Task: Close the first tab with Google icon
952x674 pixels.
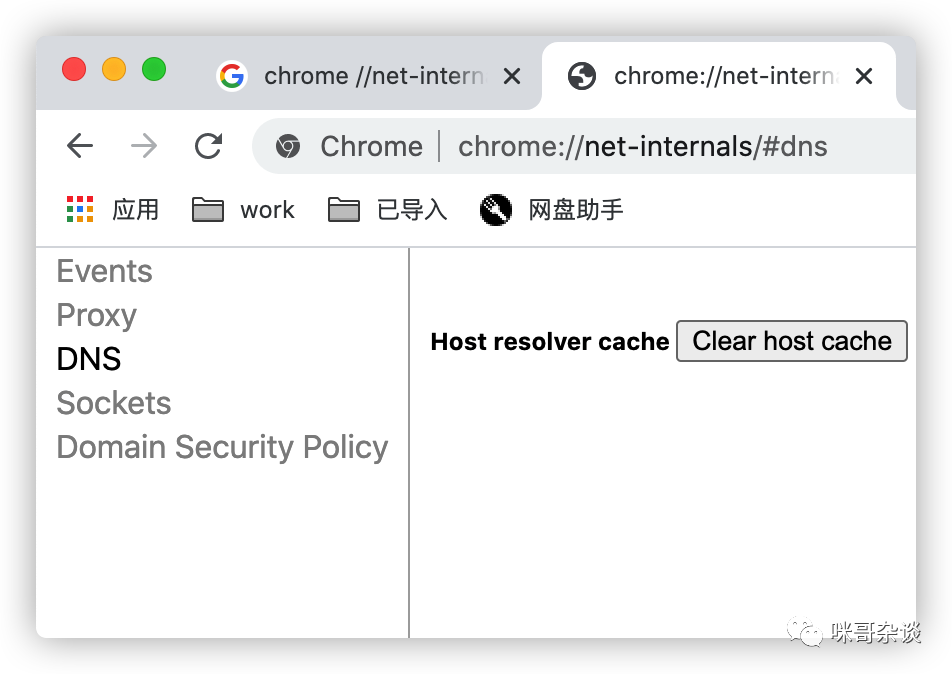Action: [x=512, y=77]
